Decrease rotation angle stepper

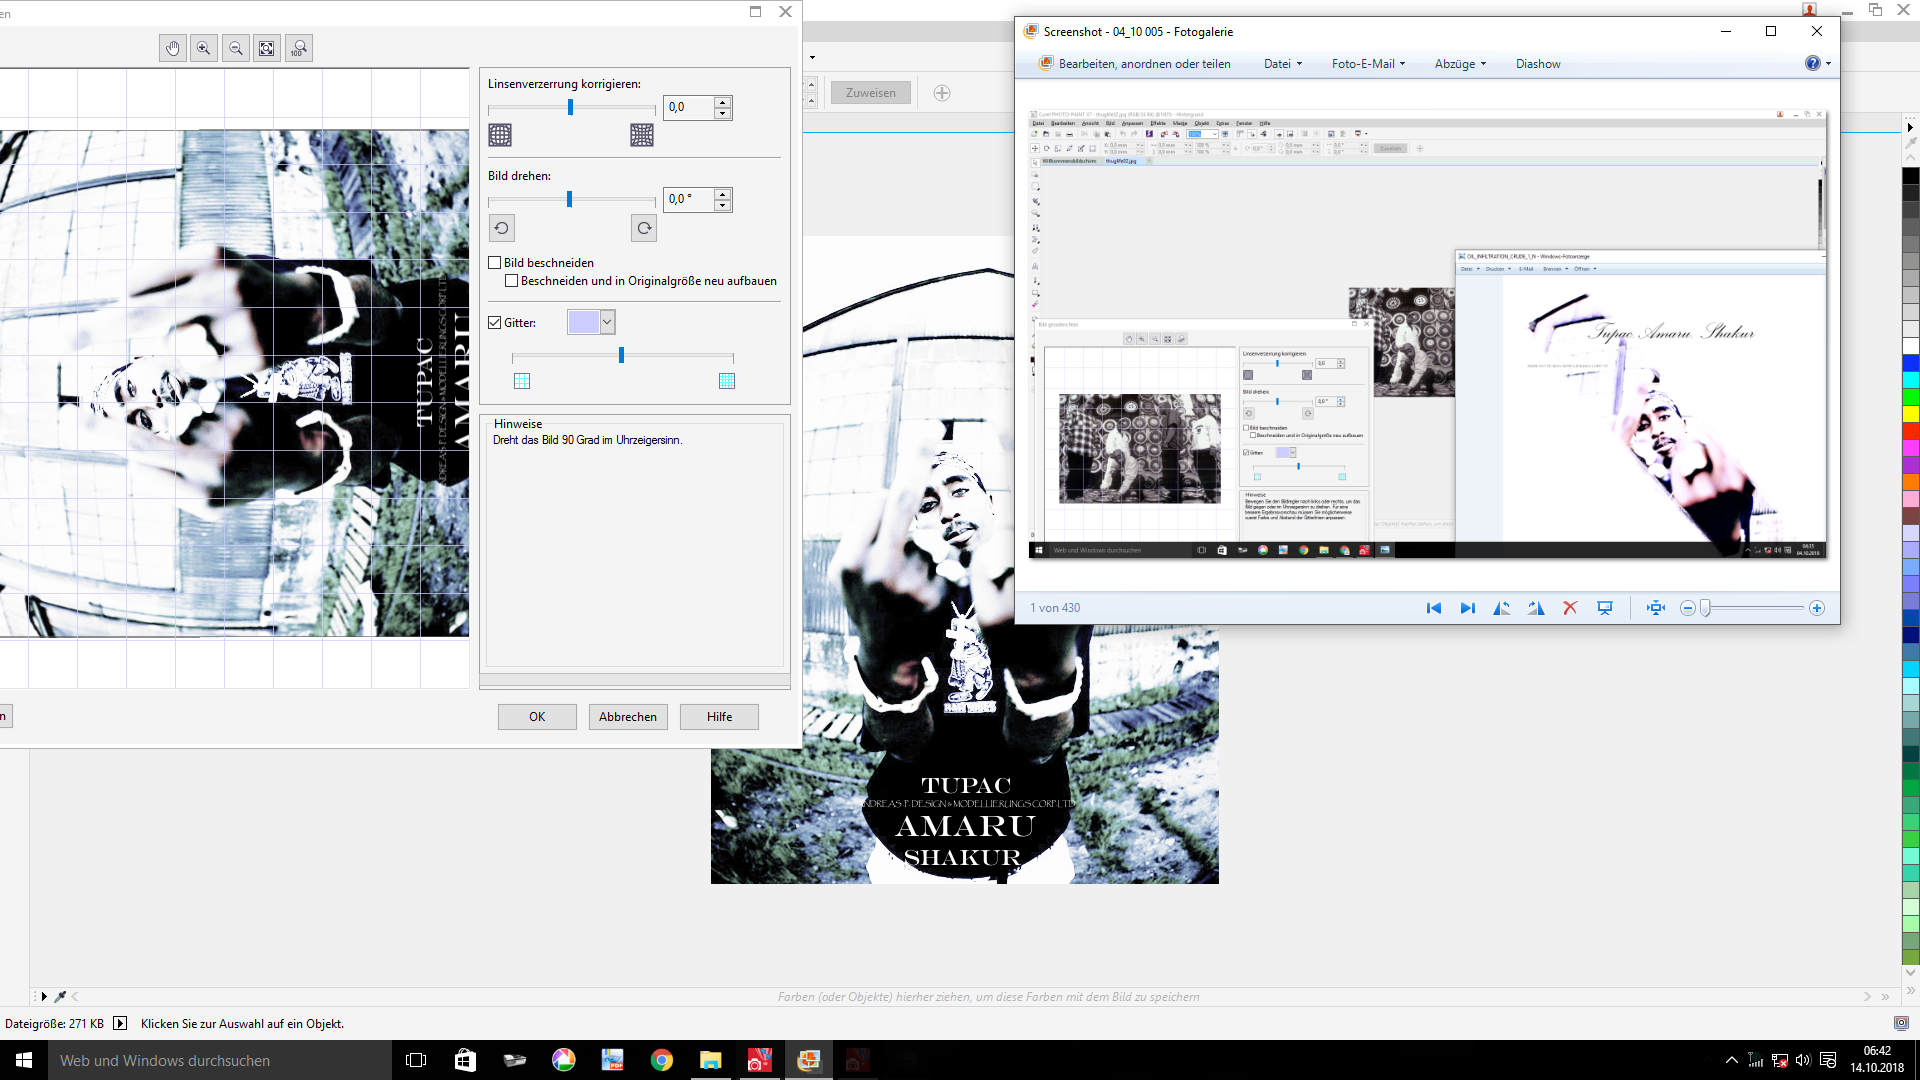pos(723,205)
